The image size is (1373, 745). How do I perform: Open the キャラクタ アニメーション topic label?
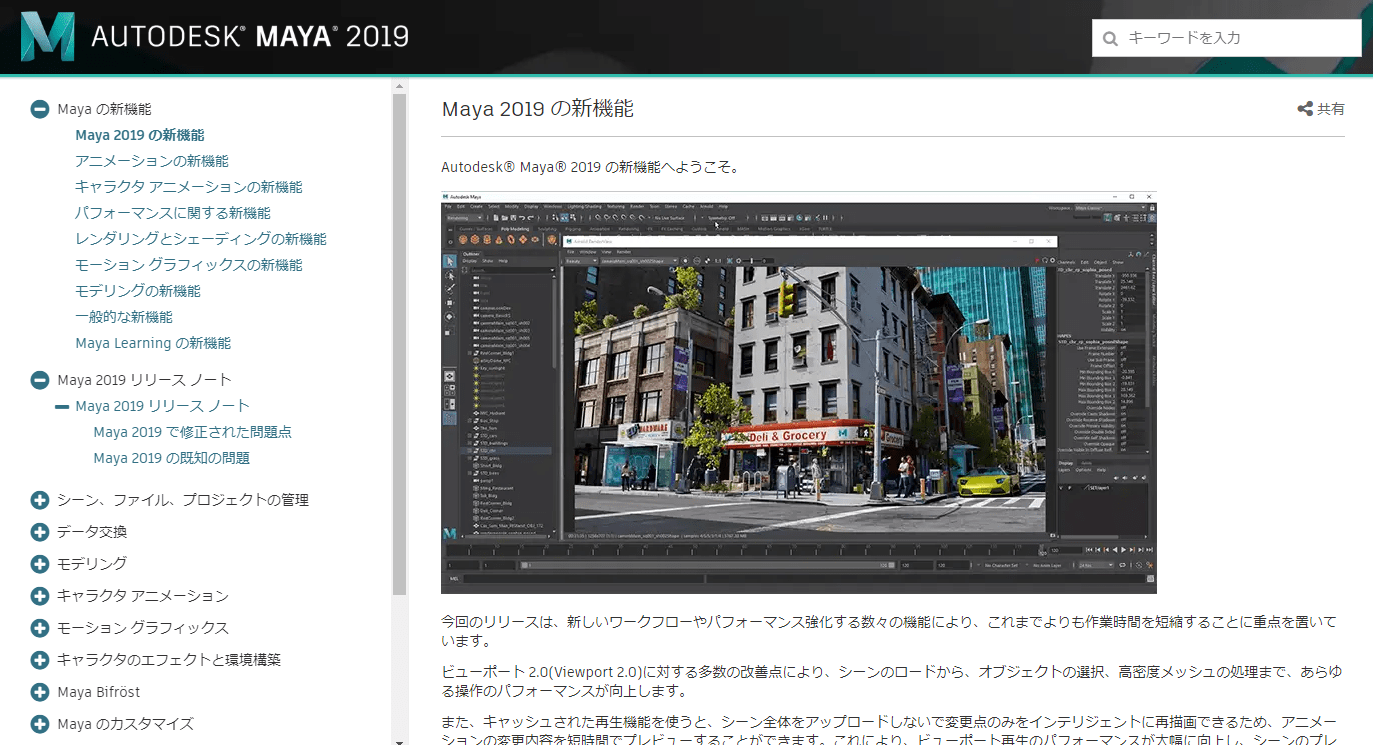click(143, 596)
